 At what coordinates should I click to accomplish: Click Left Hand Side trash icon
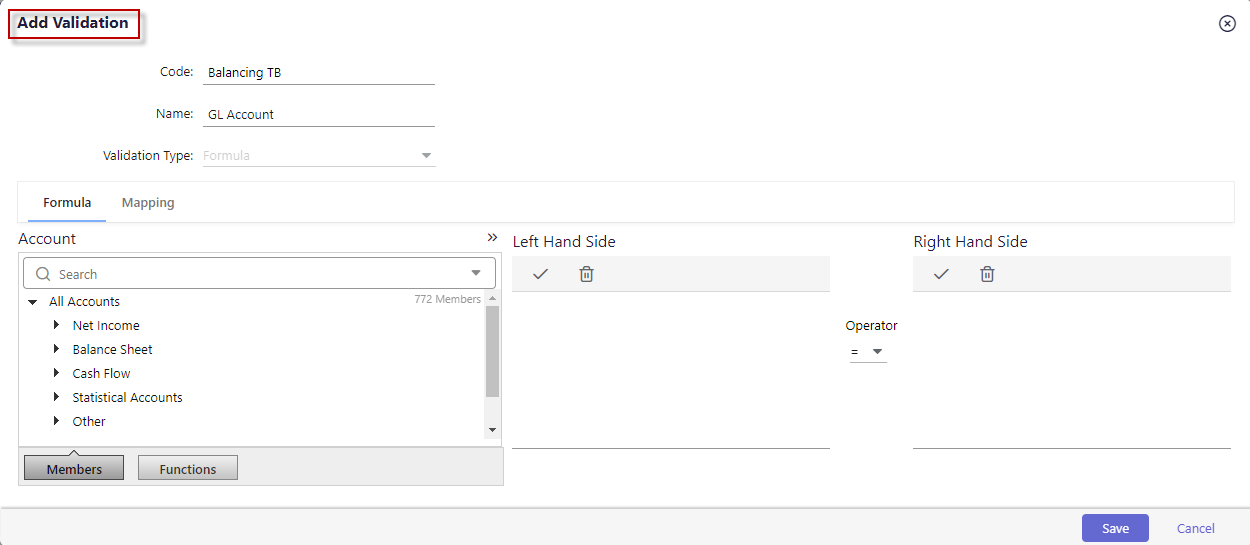click(x=587, y=274)
